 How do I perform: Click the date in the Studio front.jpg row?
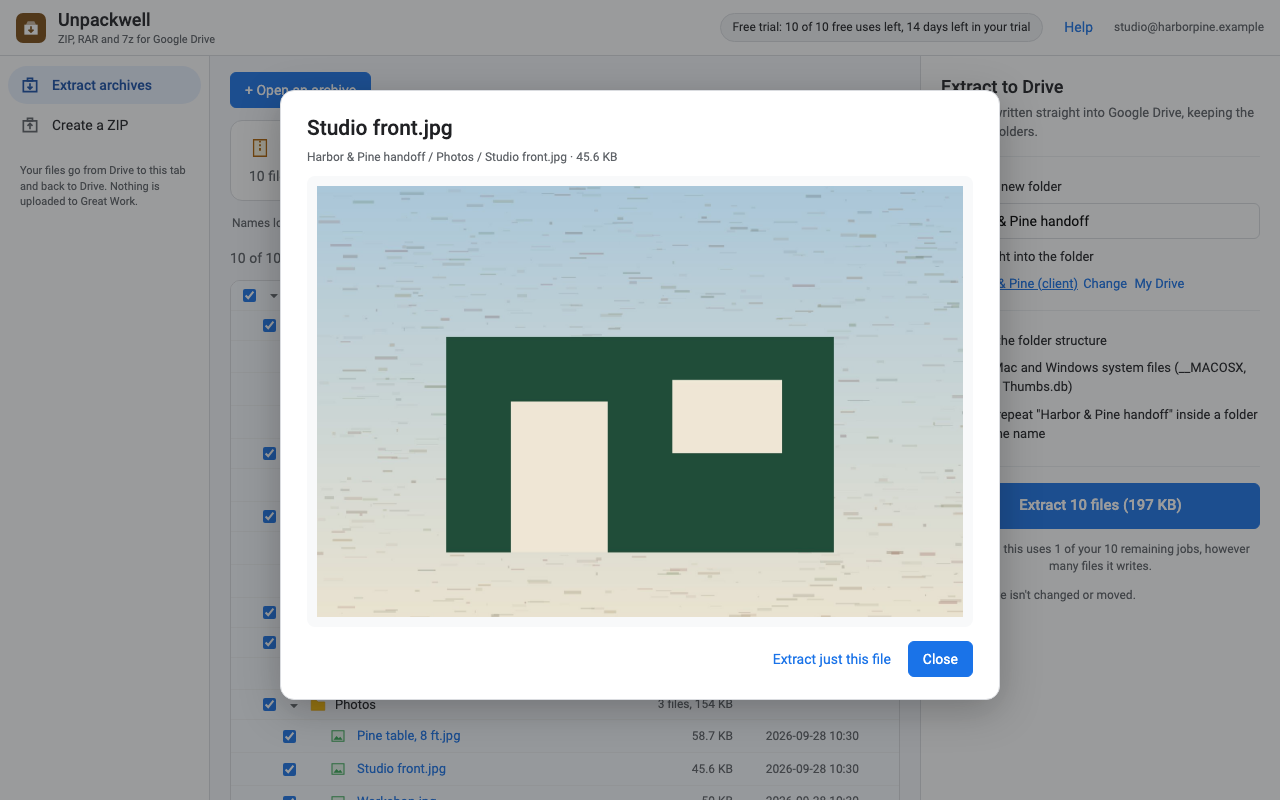pos(812,769)
